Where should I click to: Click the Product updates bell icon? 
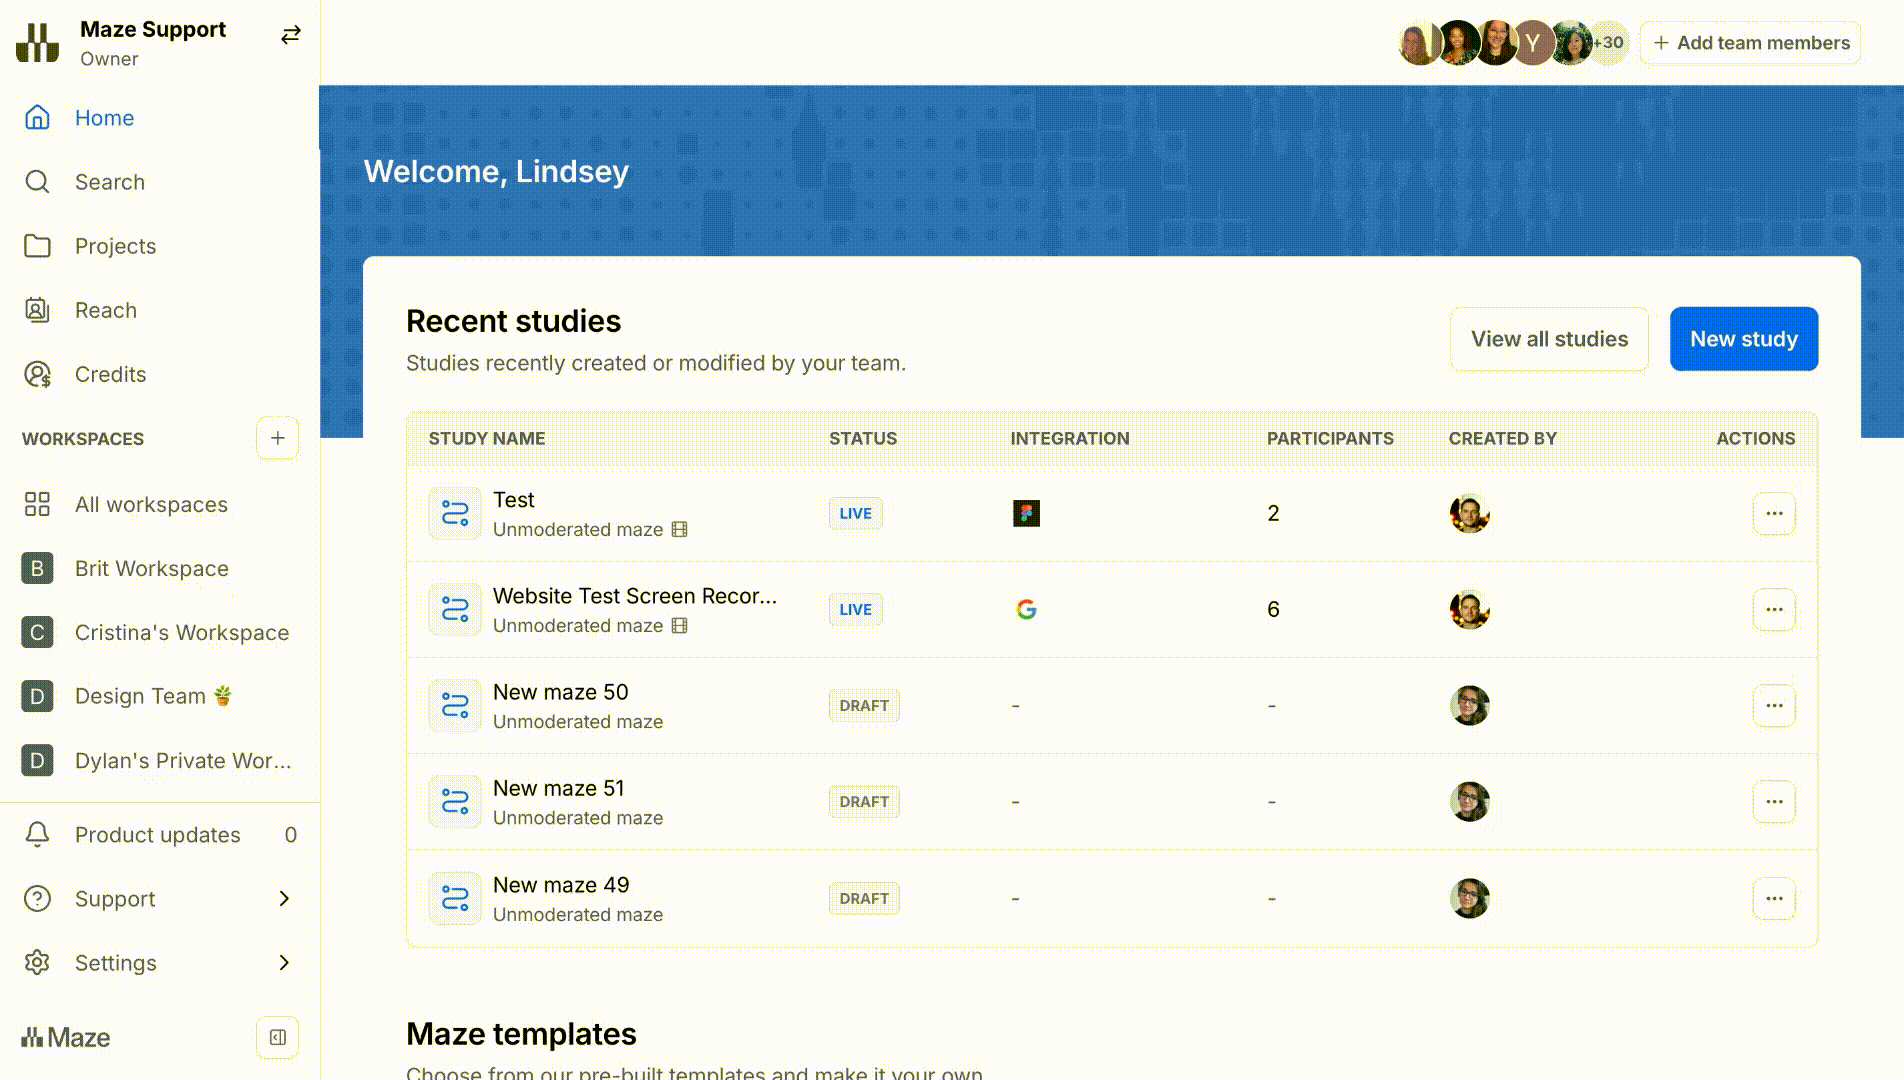tap(37, 834)
